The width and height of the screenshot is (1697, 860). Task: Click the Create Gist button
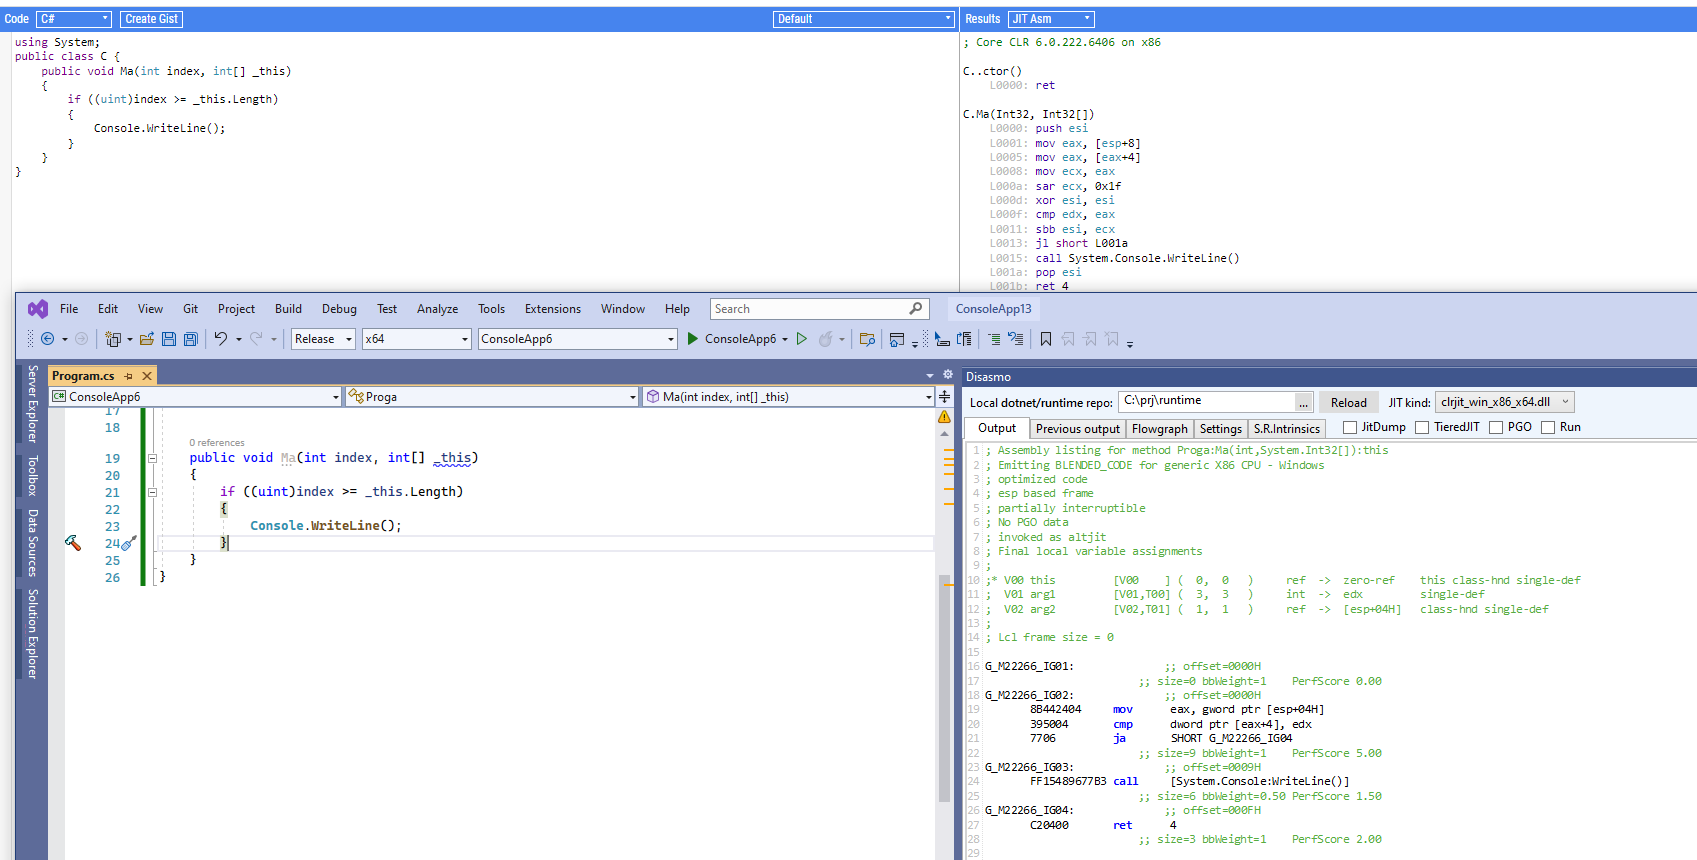152,19
